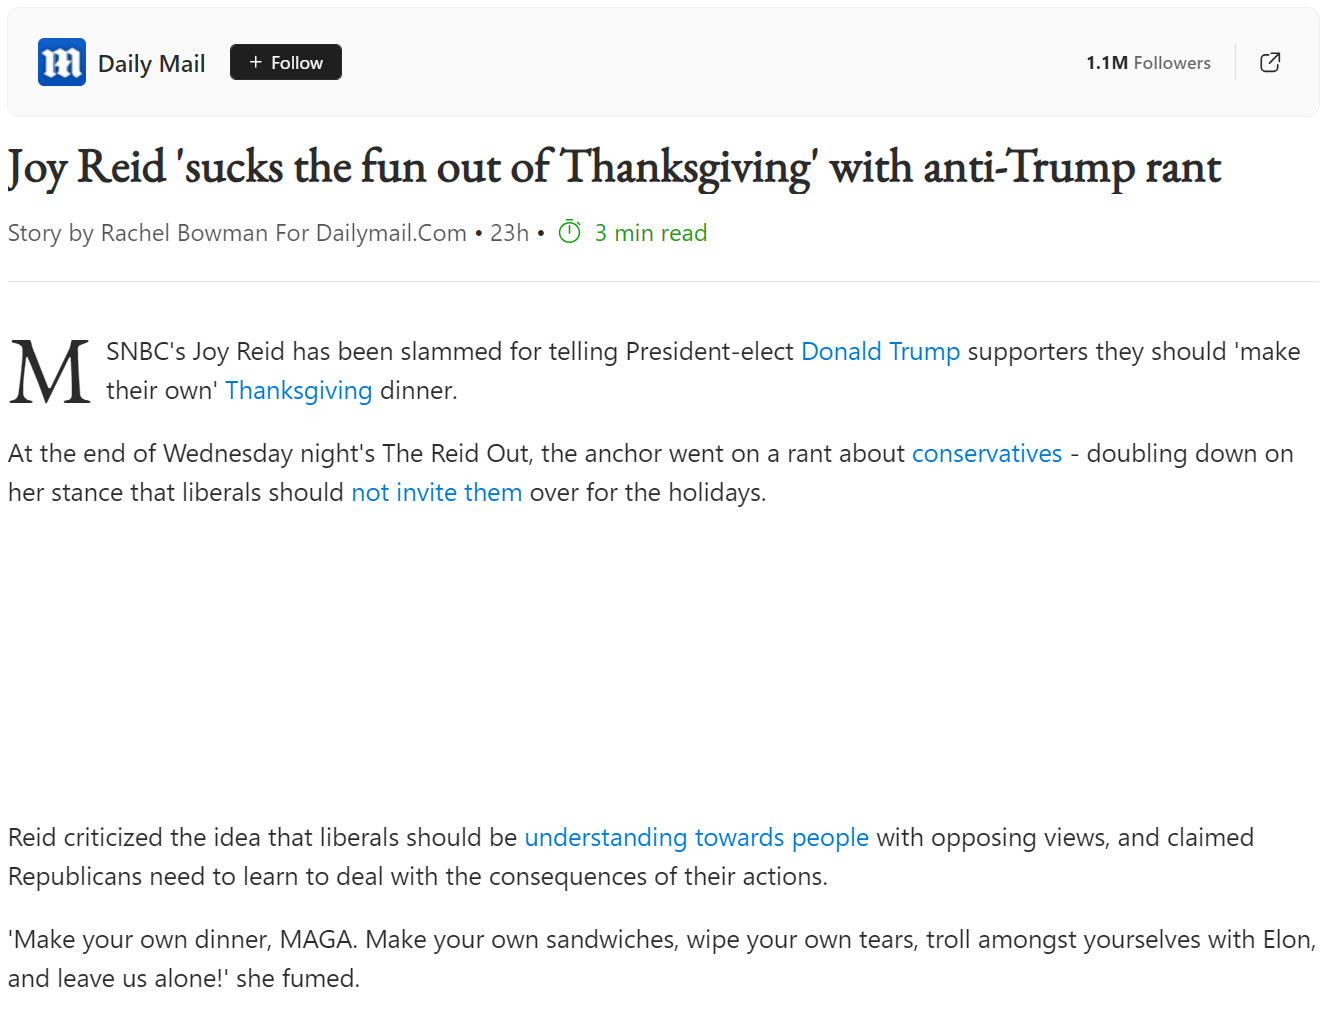This screenshot has width=1343, height=1009.
Task: Follow the Daily Mail publisher
Action: coord(286,62)
